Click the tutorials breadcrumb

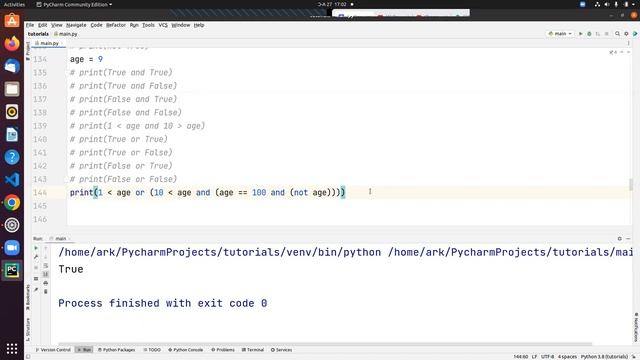(38, 34)
